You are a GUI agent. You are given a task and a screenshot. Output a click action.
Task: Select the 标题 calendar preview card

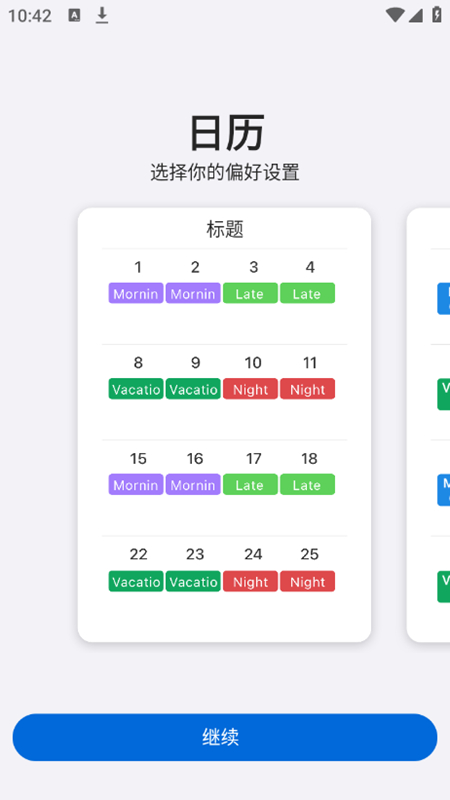[x=224, y=424]
